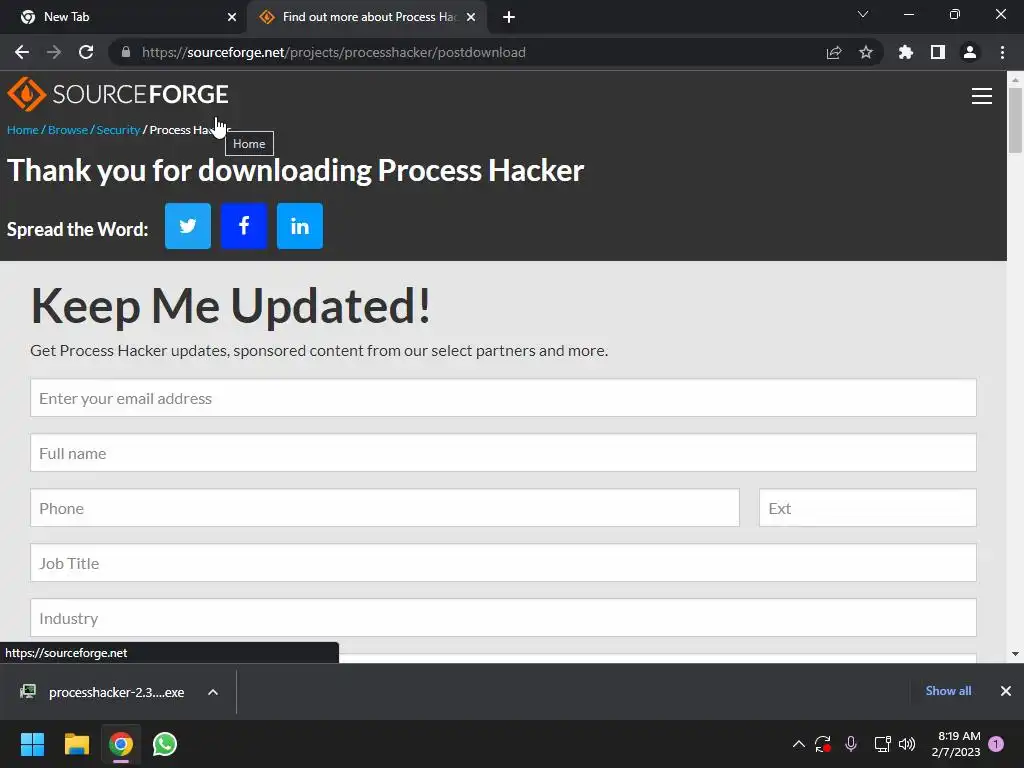Focus the email address field
Screen dimensions: 1024x768
tap(504, 398)
